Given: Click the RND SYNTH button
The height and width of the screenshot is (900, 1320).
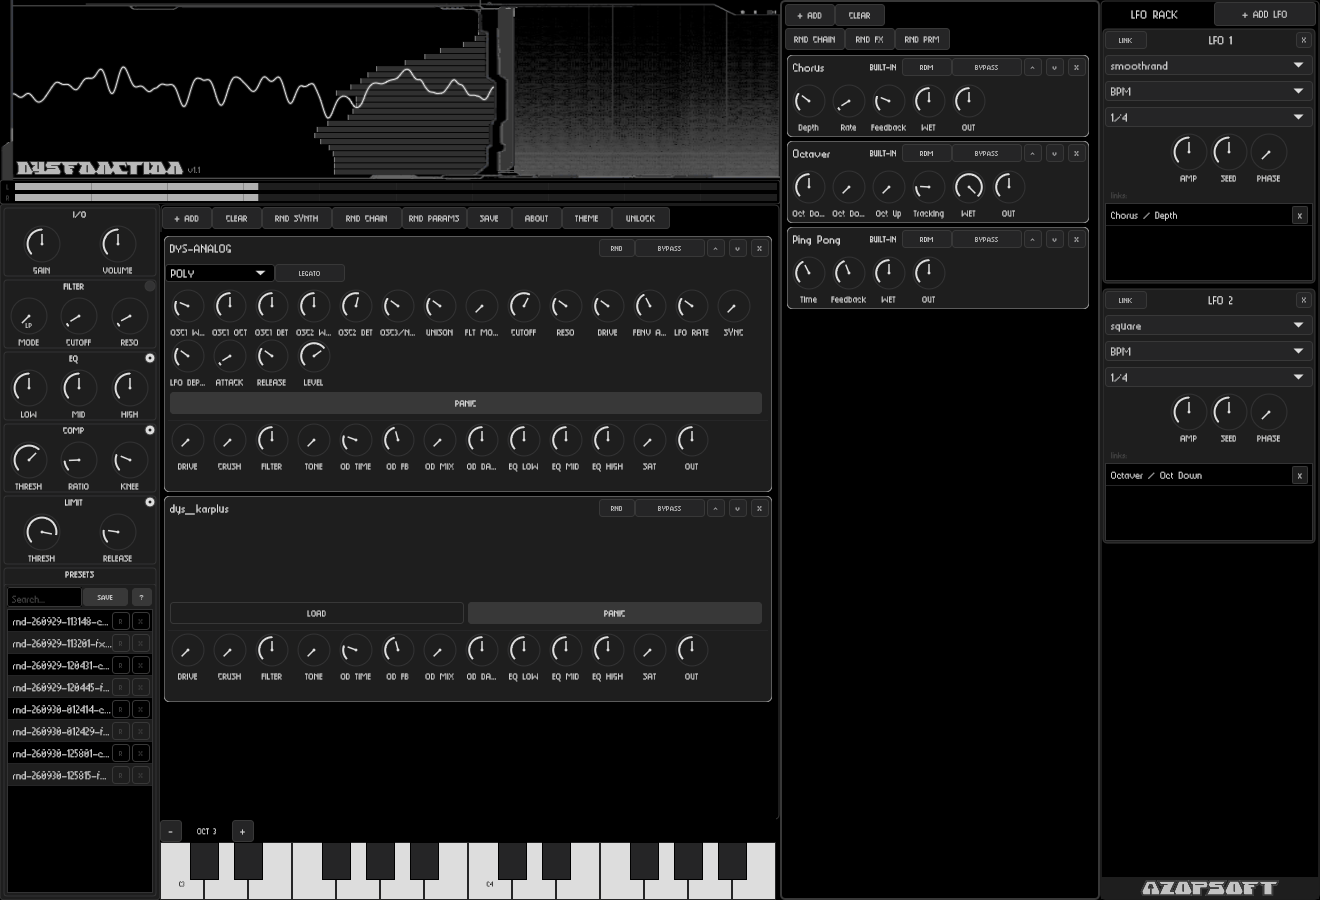Looking at the screenshot, I should pos(297,218).
